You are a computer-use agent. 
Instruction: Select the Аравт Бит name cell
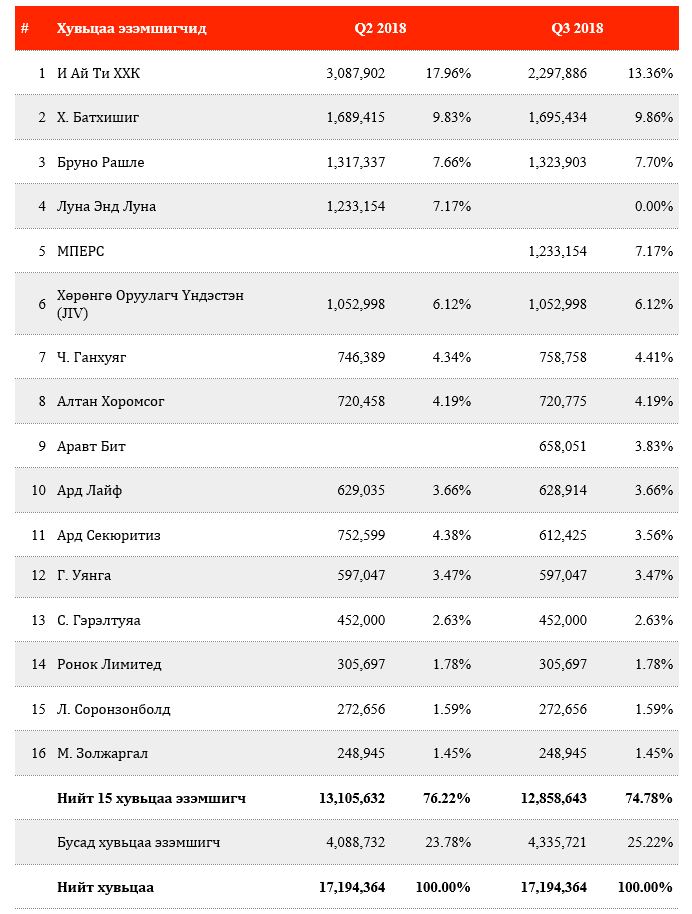(92, 446)
